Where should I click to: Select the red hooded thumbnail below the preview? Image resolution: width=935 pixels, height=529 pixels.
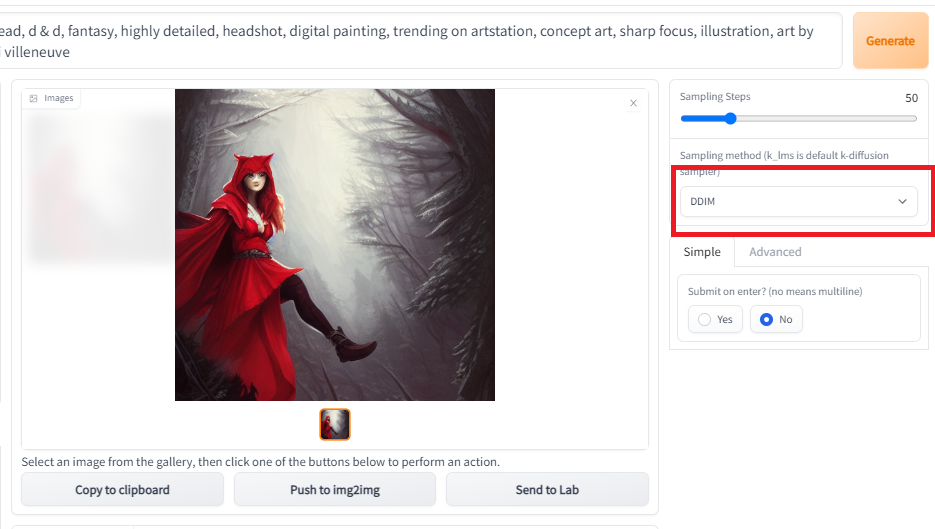[335, 424]
